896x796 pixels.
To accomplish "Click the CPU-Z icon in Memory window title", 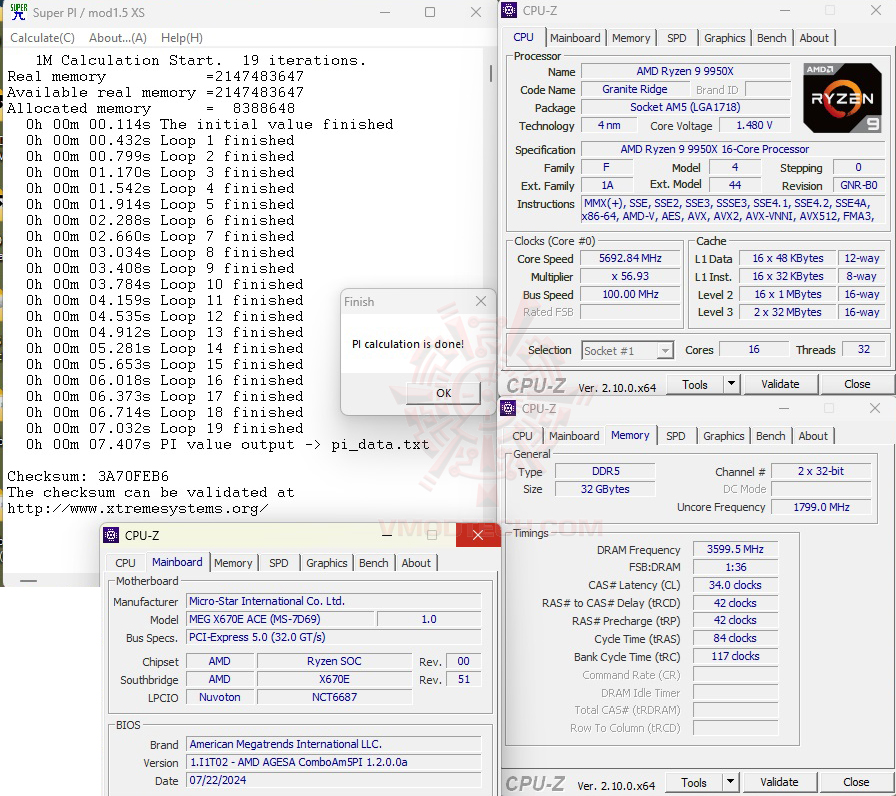I will (508, 409).
